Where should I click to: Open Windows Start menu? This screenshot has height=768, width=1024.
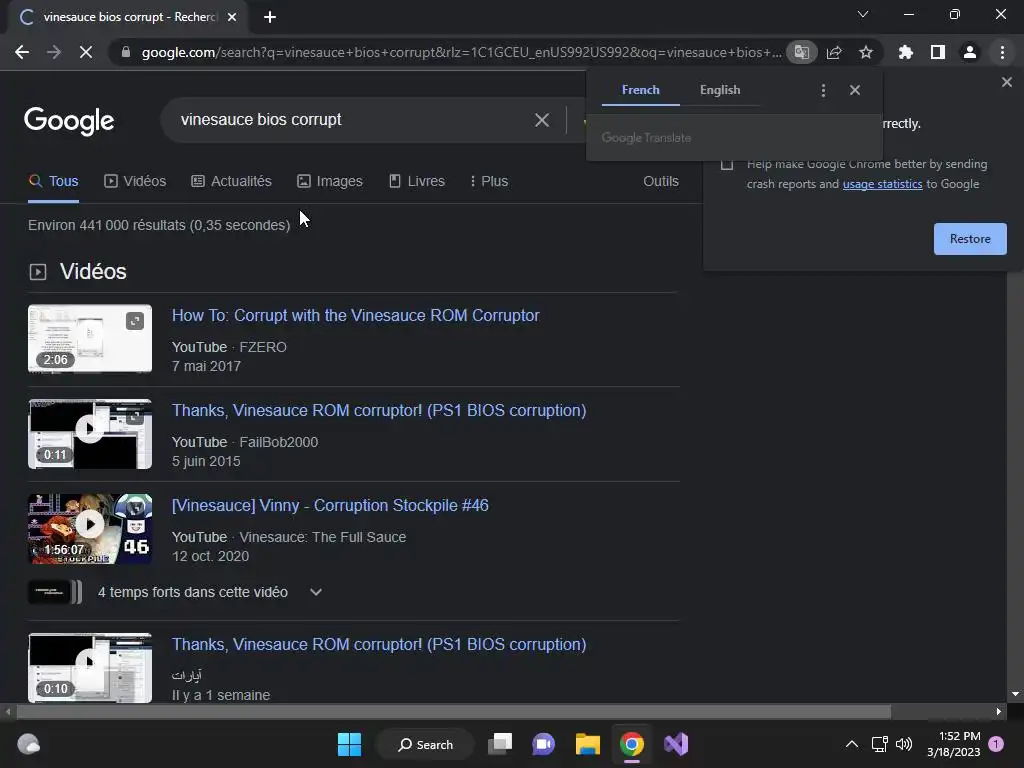click(349, 744)
